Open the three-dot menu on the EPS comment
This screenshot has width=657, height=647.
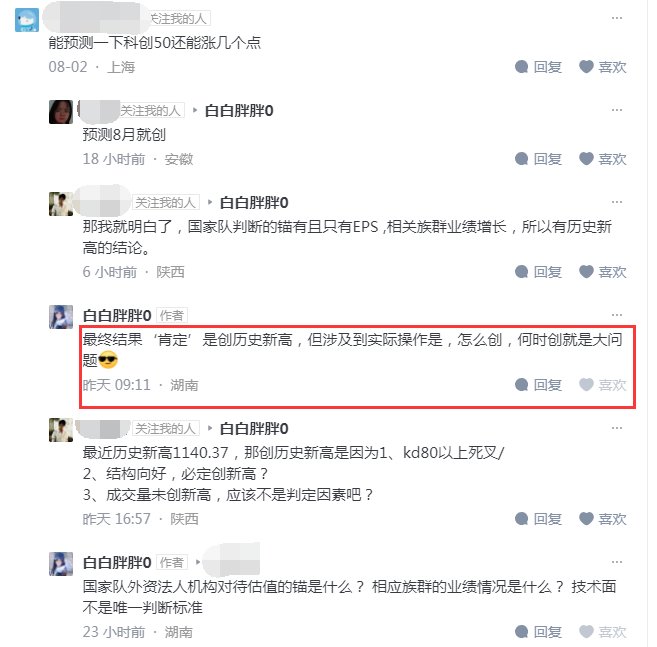click(x=617, y=202)
